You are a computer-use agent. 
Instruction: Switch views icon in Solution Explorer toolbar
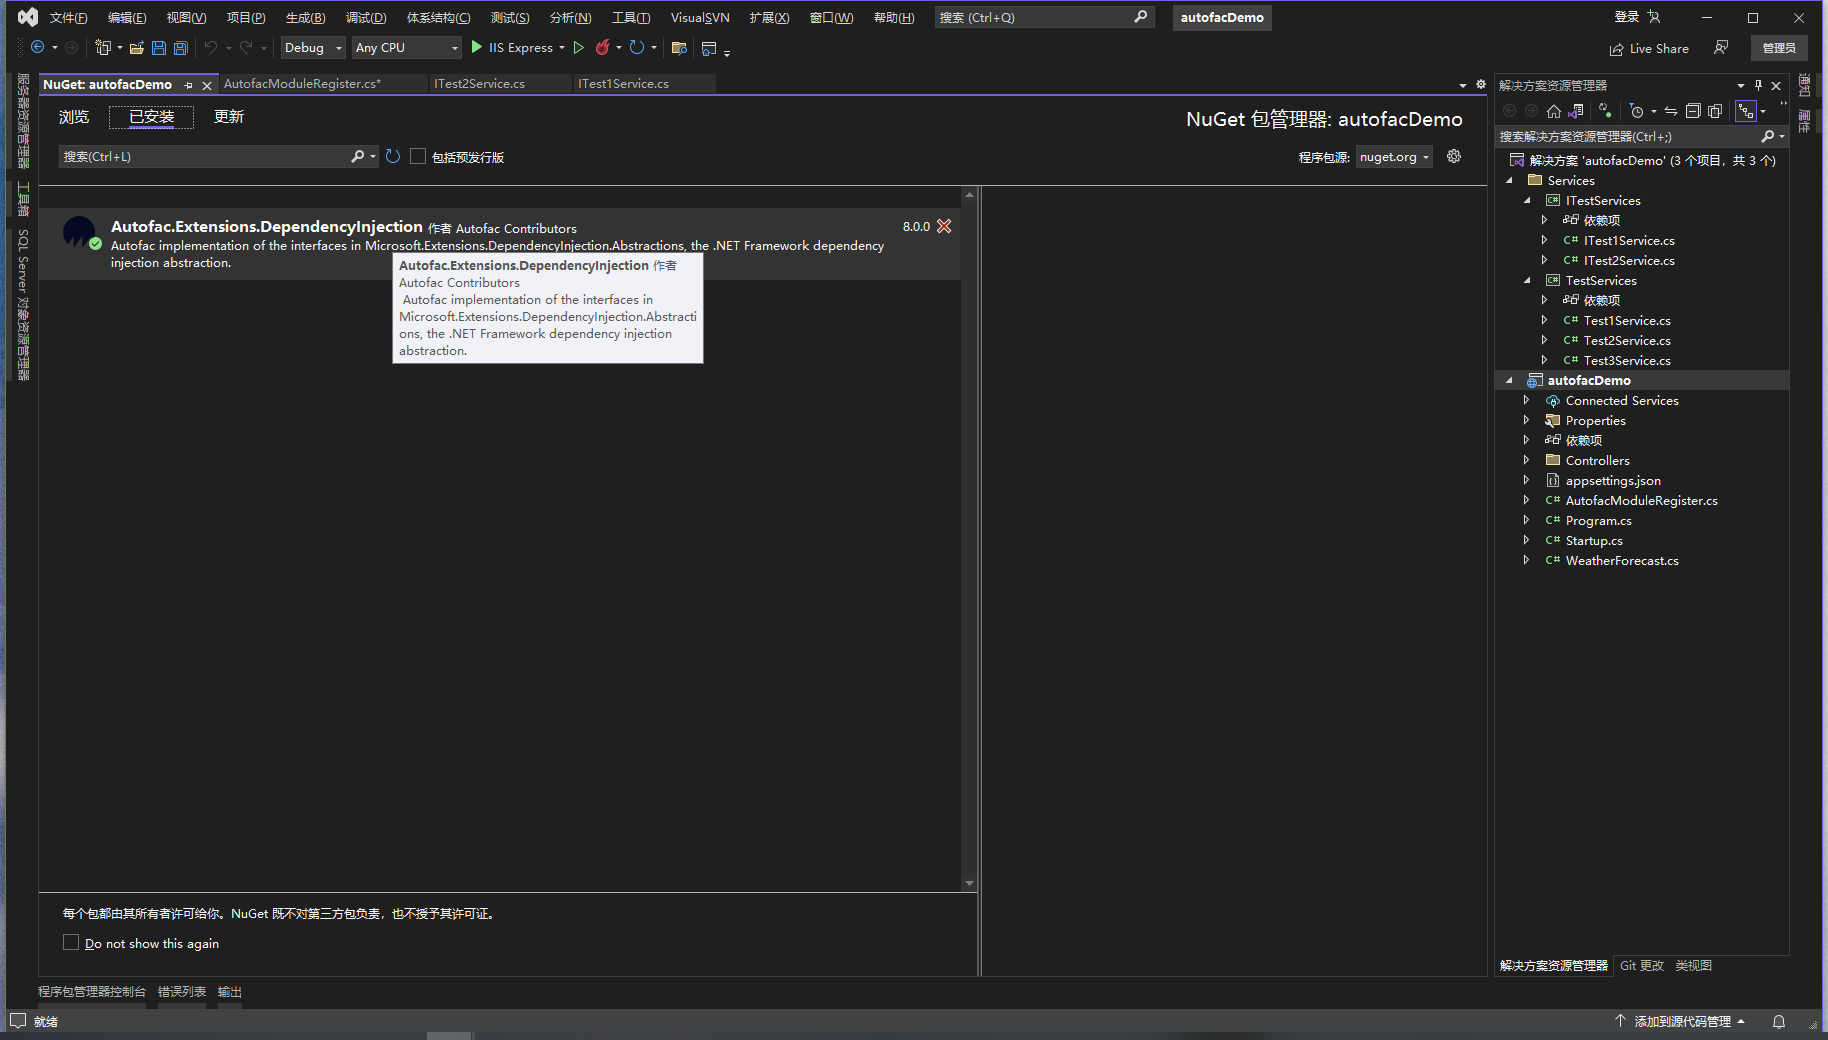(x=1577, y=111)
